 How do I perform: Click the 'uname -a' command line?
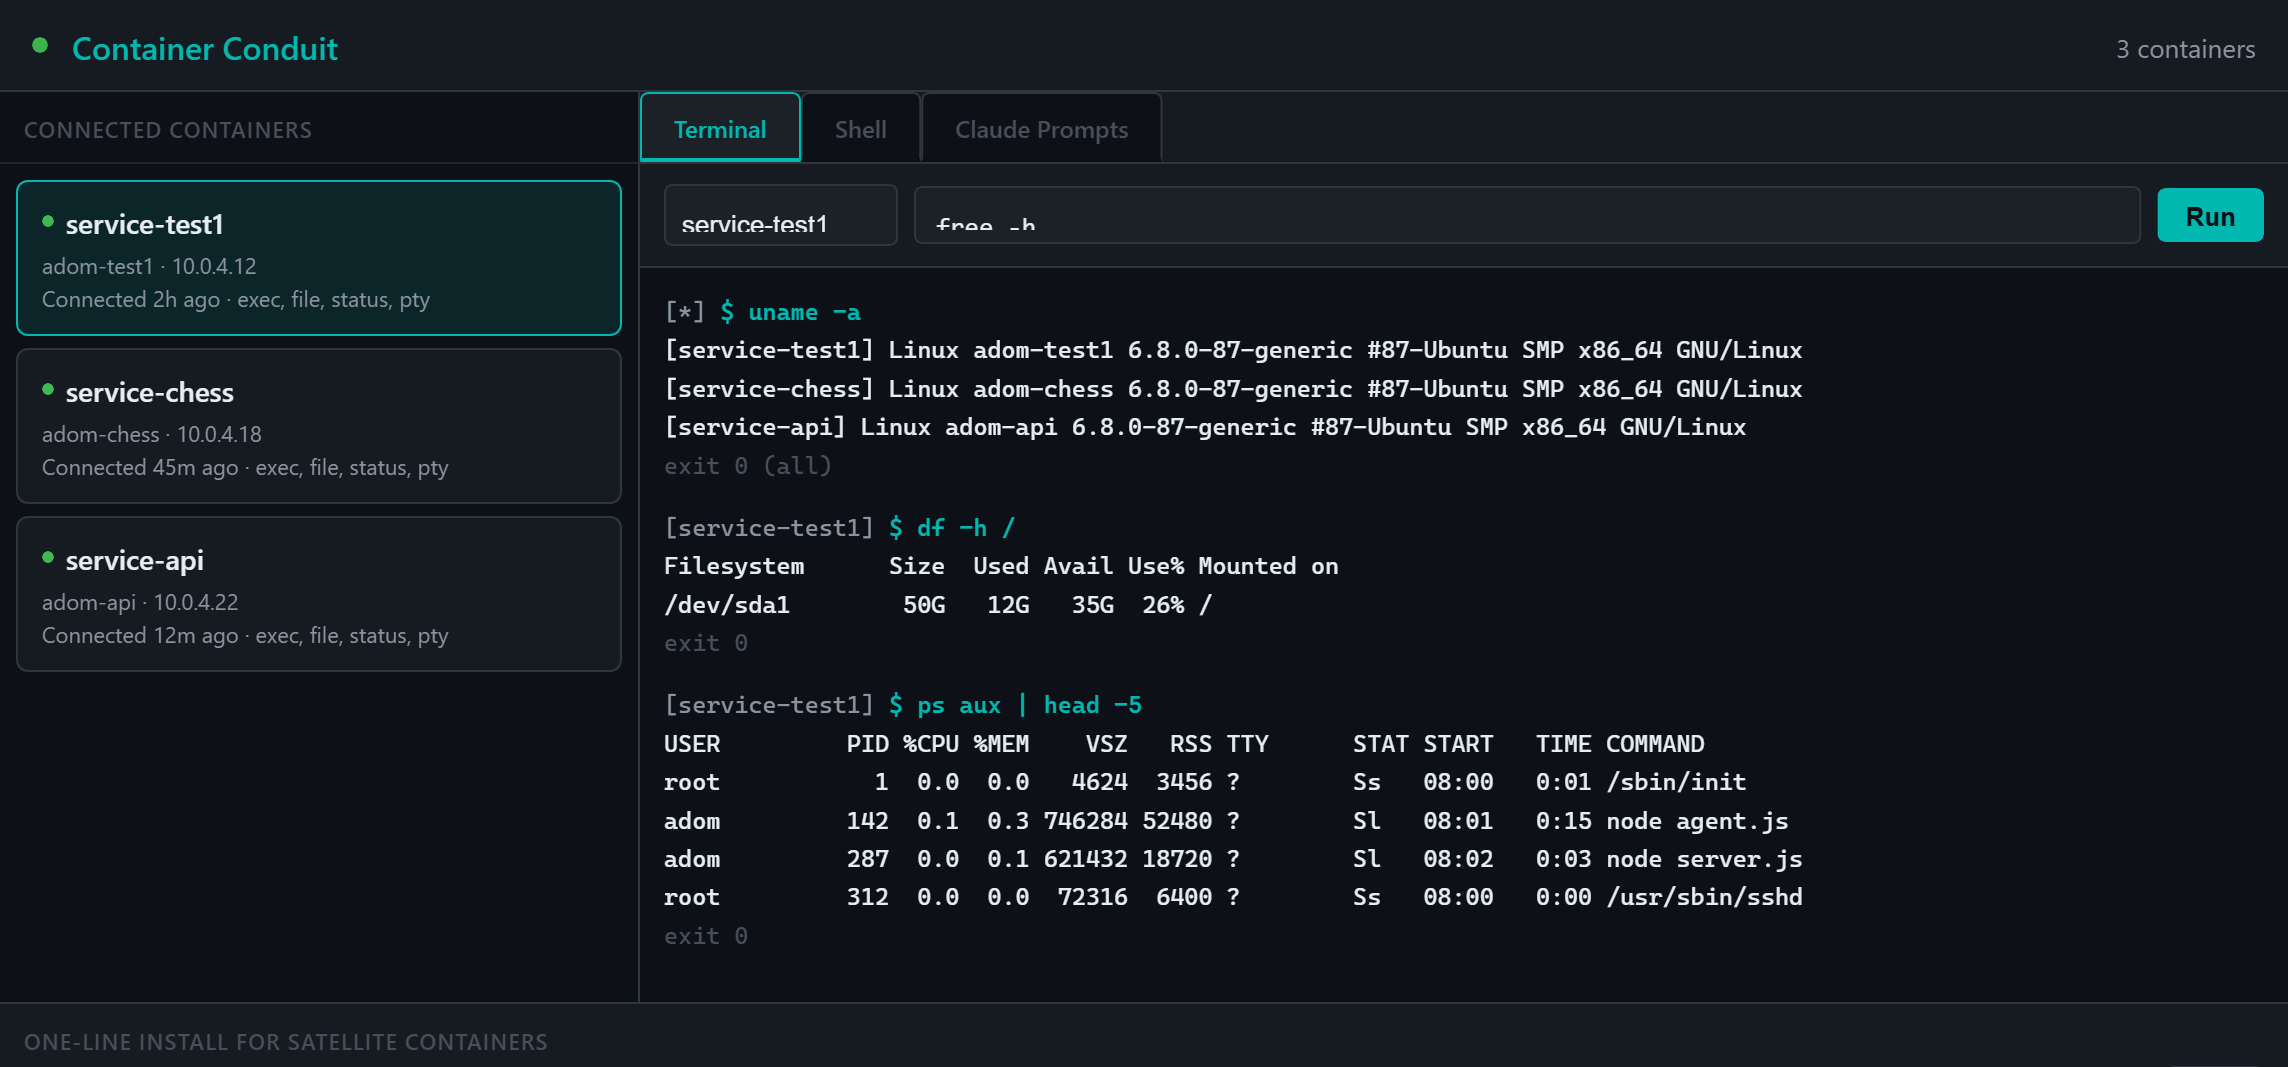pos(762,312)
